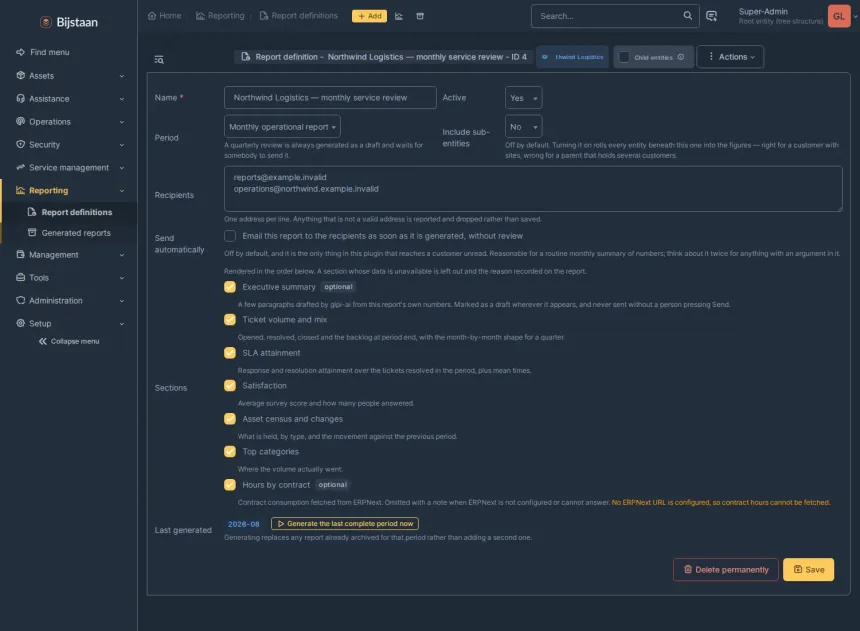Edit the Name input field
860x631 pixels.
330,98
